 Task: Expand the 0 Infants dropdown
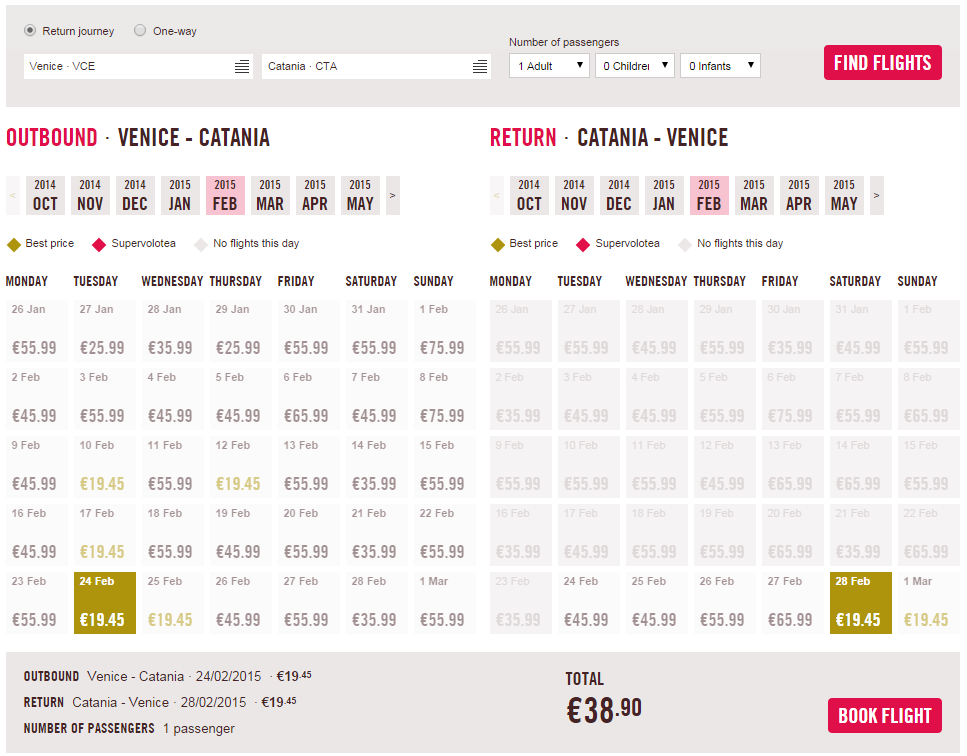pyautogui.click(x=720, y=65)
